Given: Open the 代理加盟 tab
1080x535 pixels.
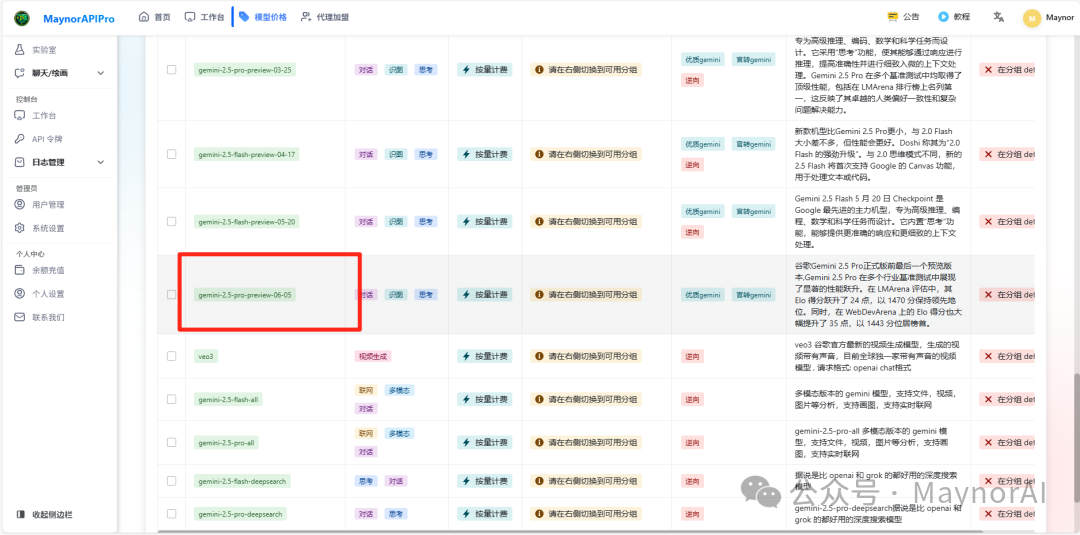Looking at the screenshot, I should [x=324, y=17].
